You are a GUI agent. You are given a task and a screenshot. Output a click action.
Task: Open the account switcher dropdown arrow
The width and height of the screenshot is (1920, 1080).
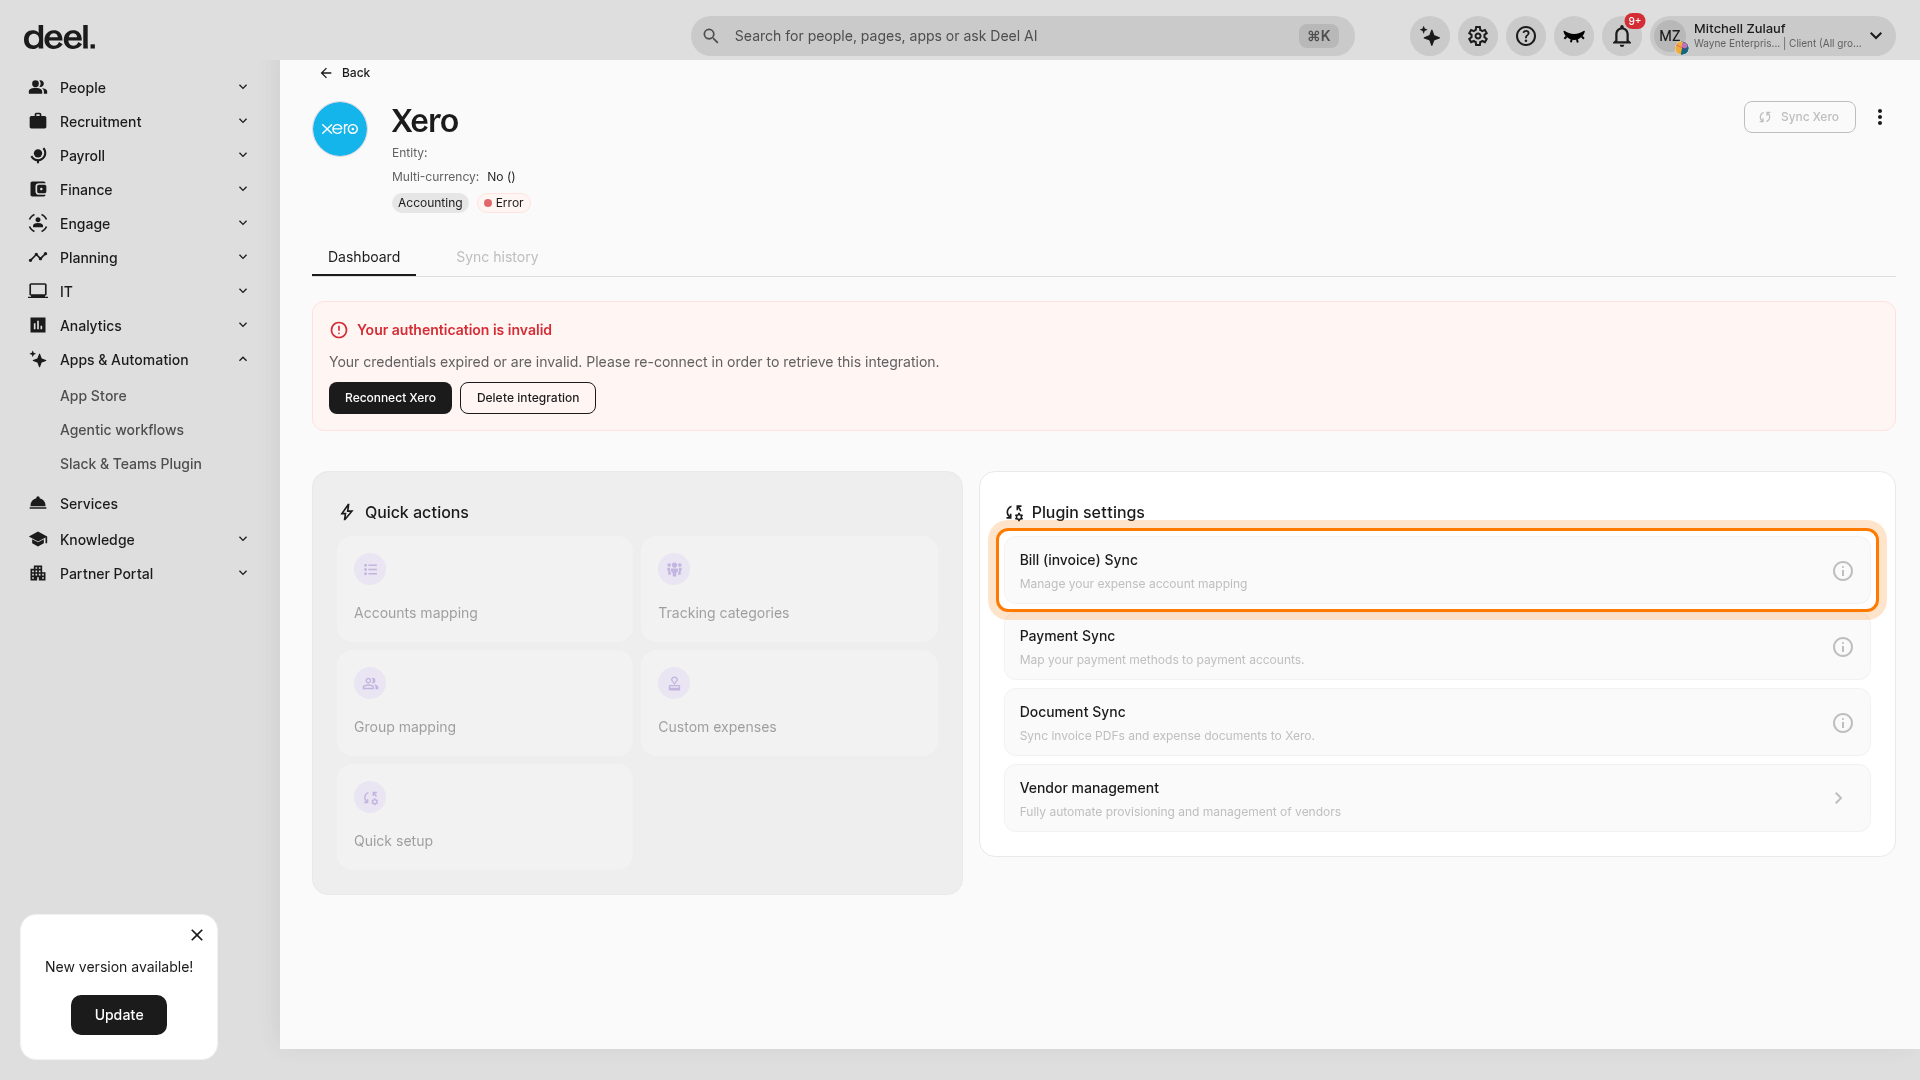[x=1876, y=36]
